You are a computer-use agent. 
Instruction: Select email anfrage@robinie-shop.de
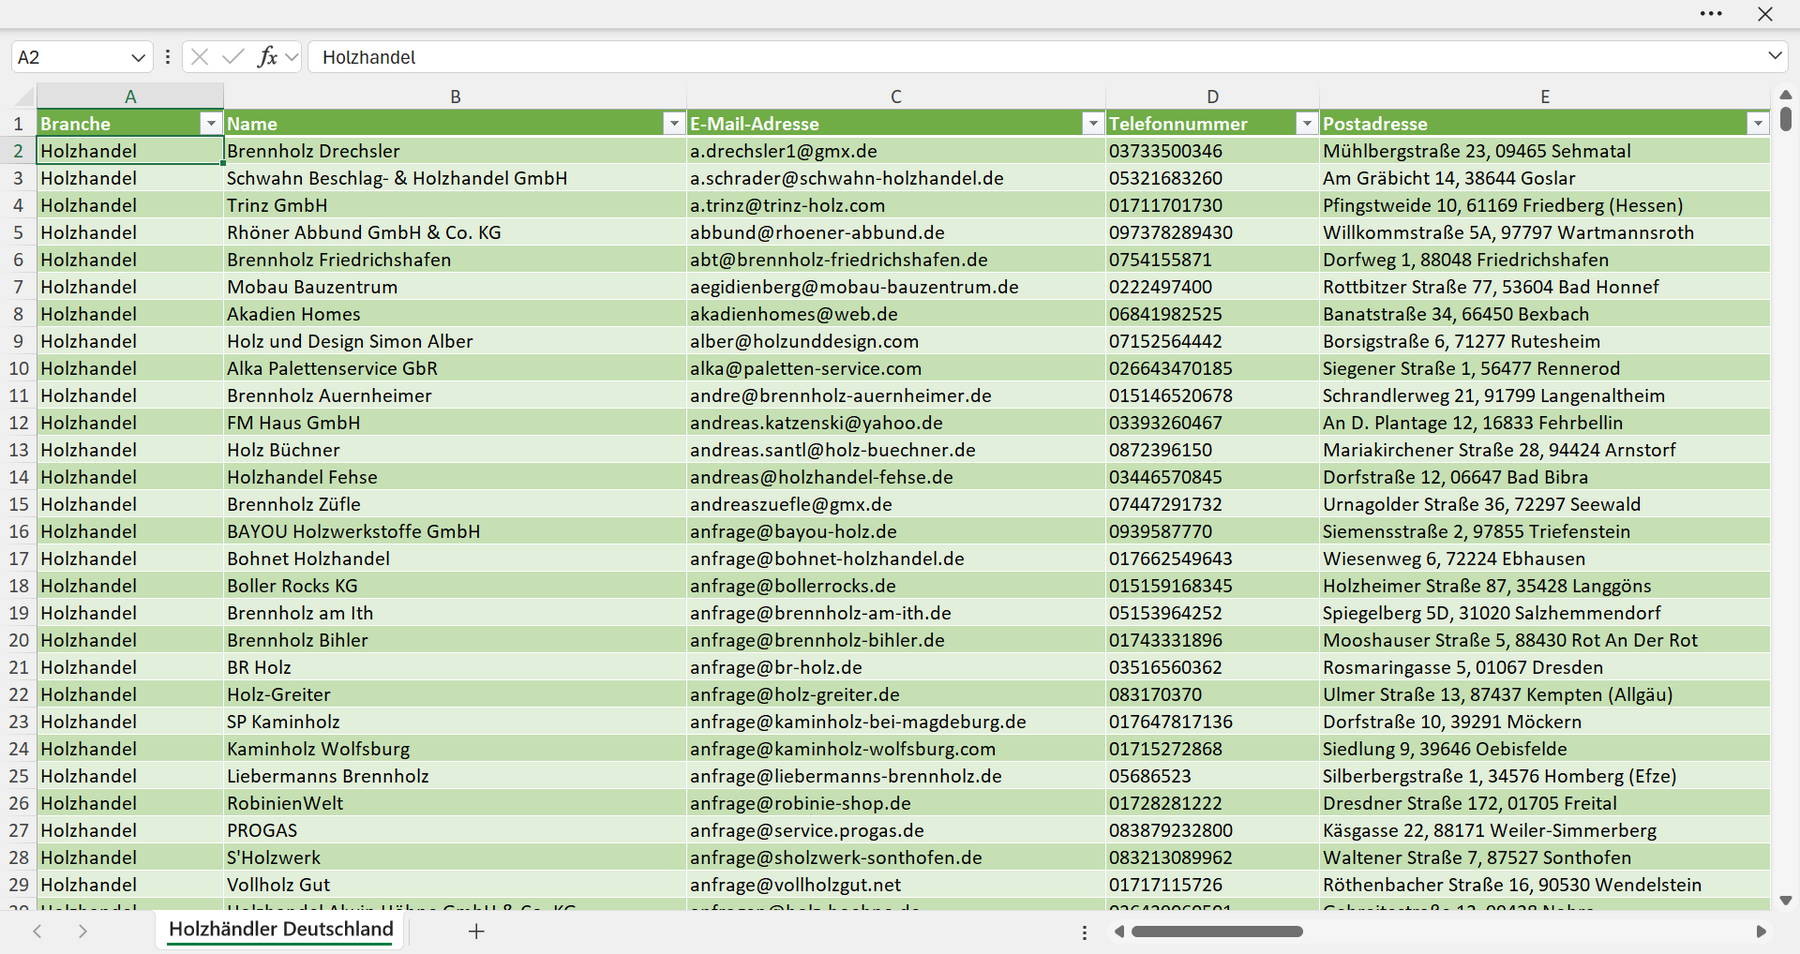pyautogui.click(x=896, y=803)
